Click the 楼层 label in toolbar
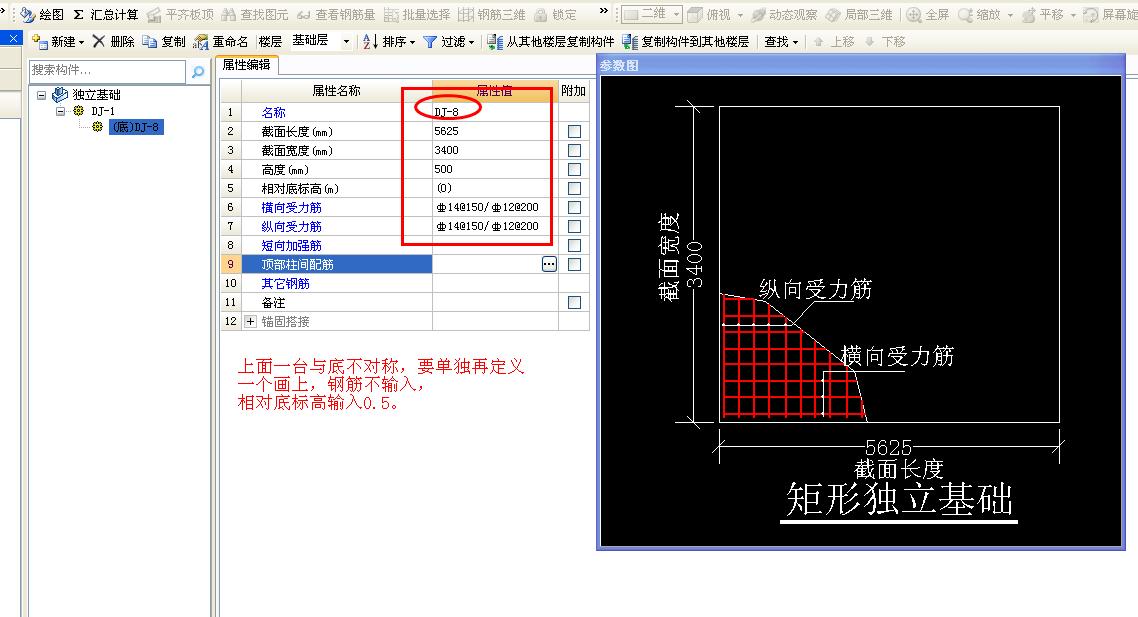Image resolution: width=1138 pixels, height=617 pixels. (271, 42)
